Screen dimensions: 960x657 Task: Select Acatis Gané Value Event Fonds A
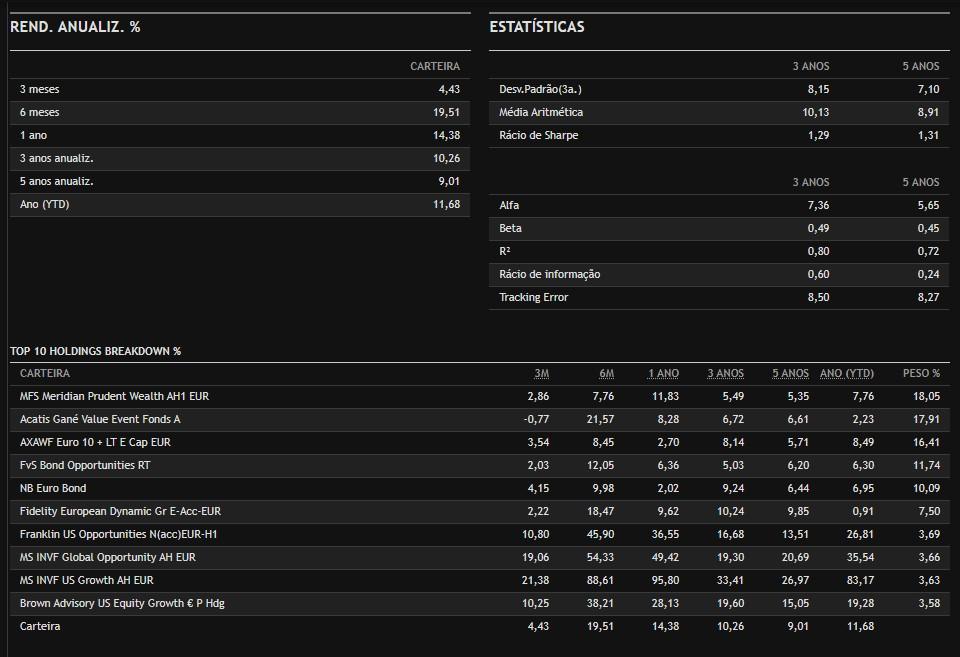pos(100,420)
